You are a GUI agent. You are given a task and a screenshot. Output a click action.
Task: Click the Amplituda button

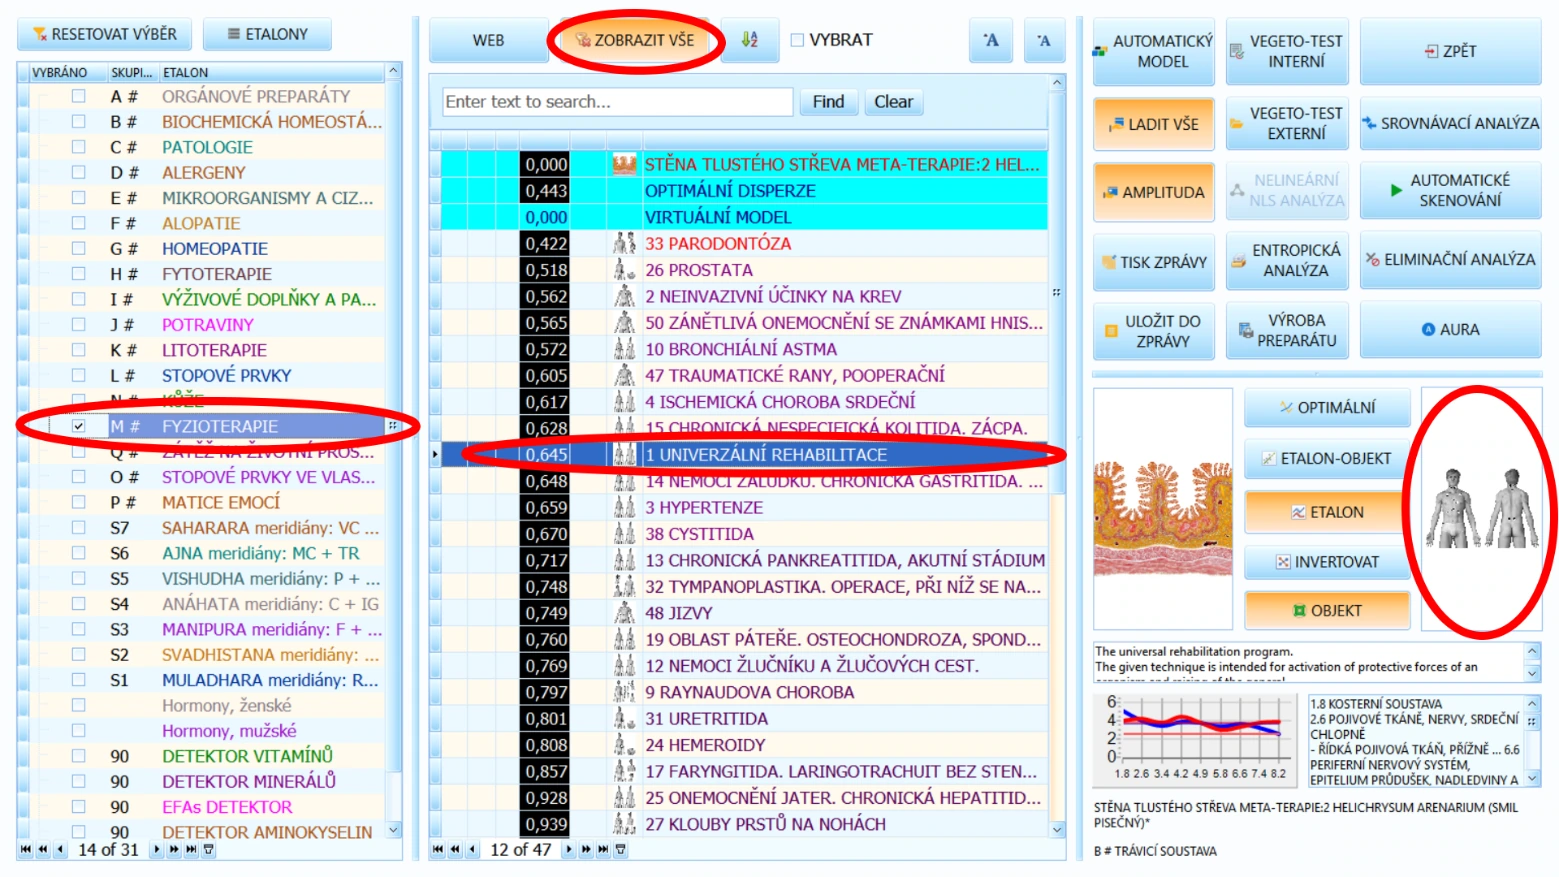pyautogui.click(x=1153, y=192)
